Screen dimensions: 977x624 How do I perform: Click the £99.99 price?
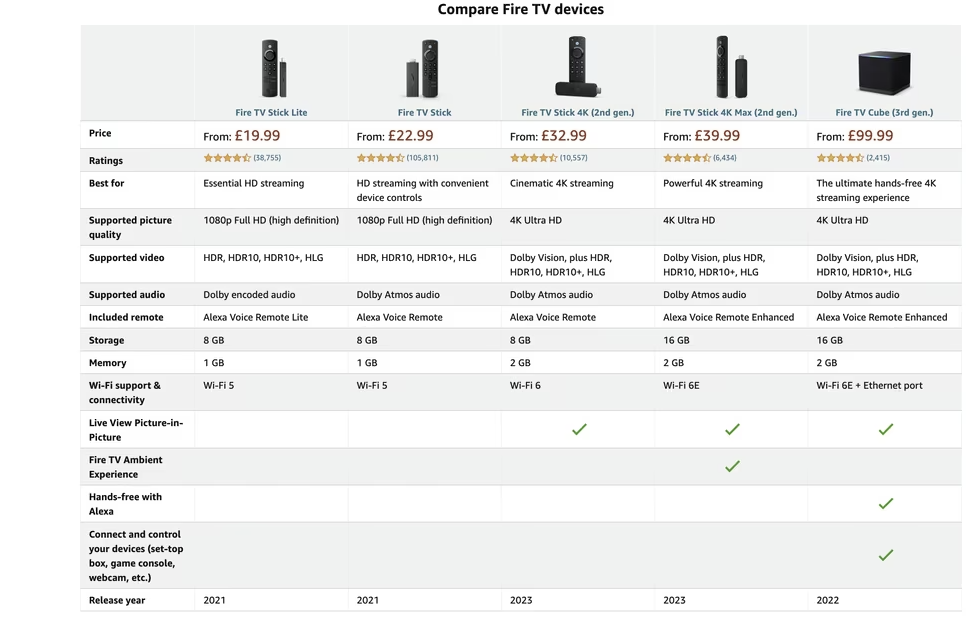(870, 136)
